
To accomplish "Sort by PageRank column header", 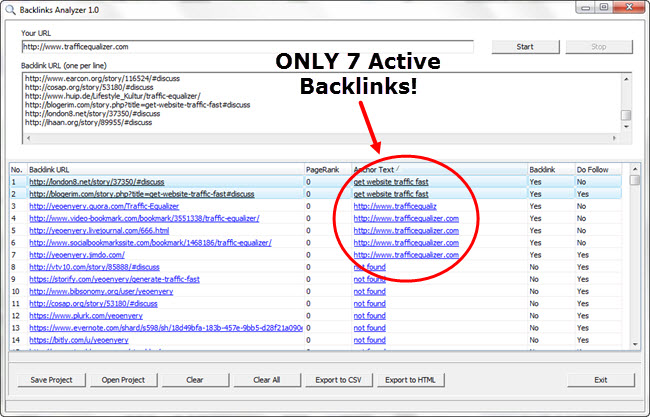I will click(x=325, y=171).
